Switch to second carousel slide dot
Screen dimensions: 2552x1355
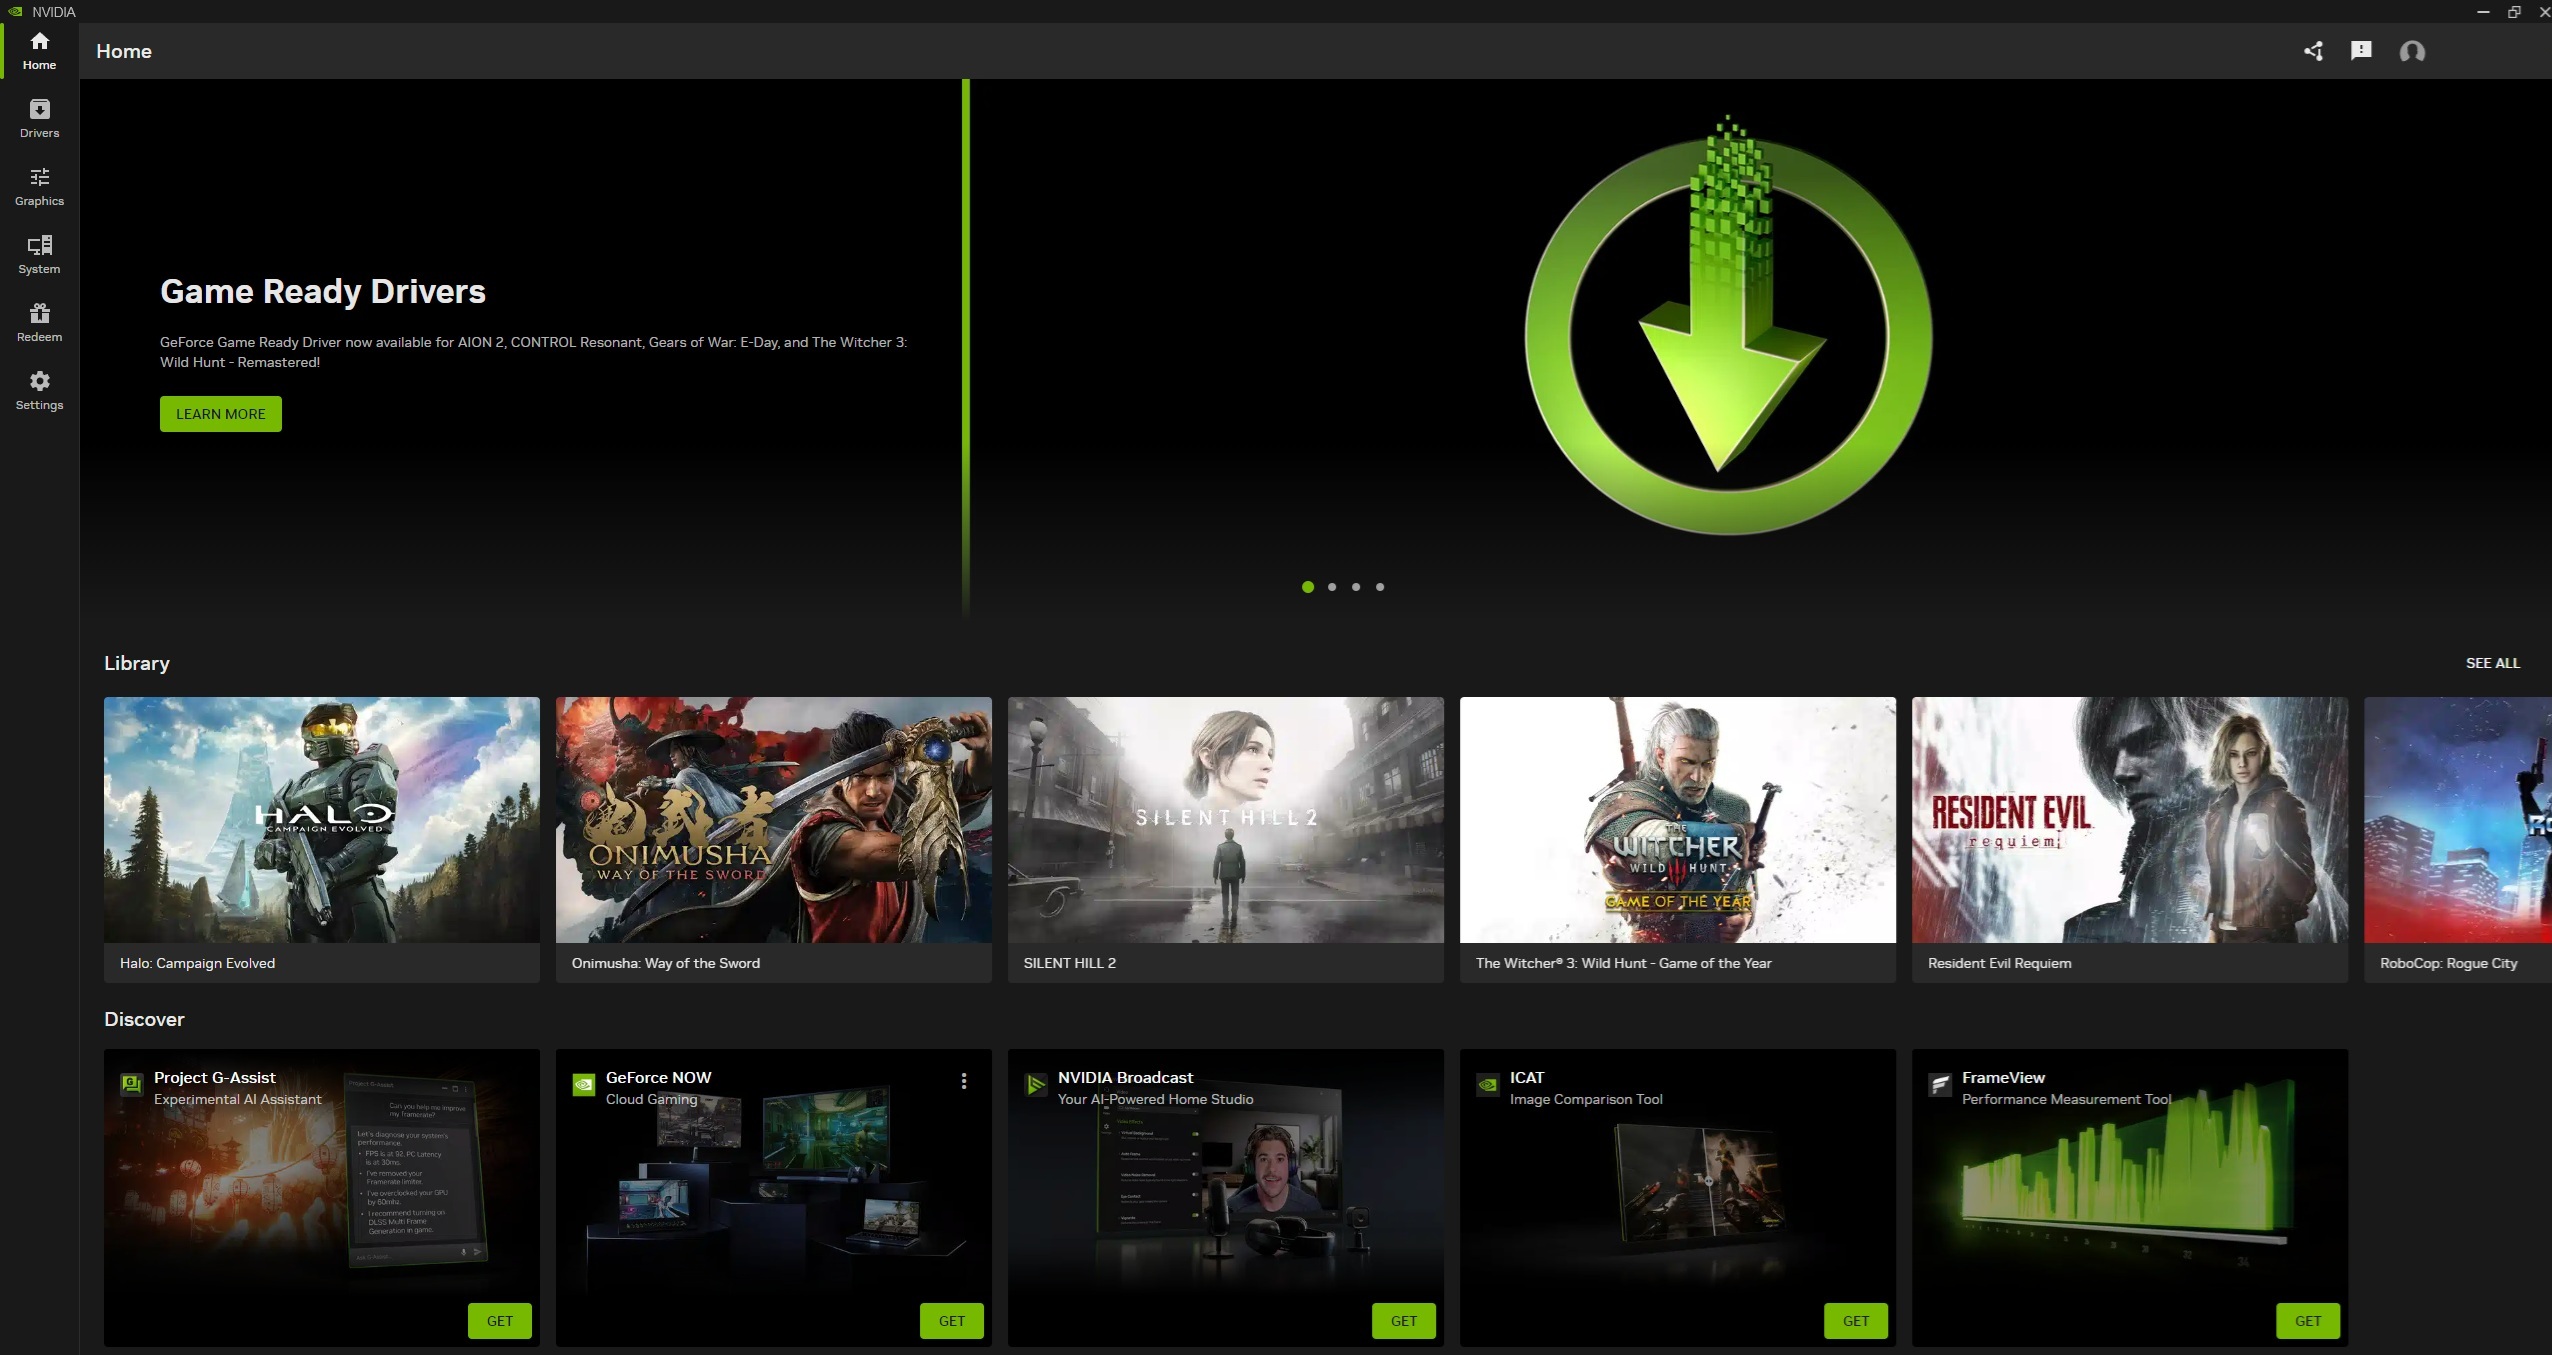pyautogui.click(x=1332, y=587)
